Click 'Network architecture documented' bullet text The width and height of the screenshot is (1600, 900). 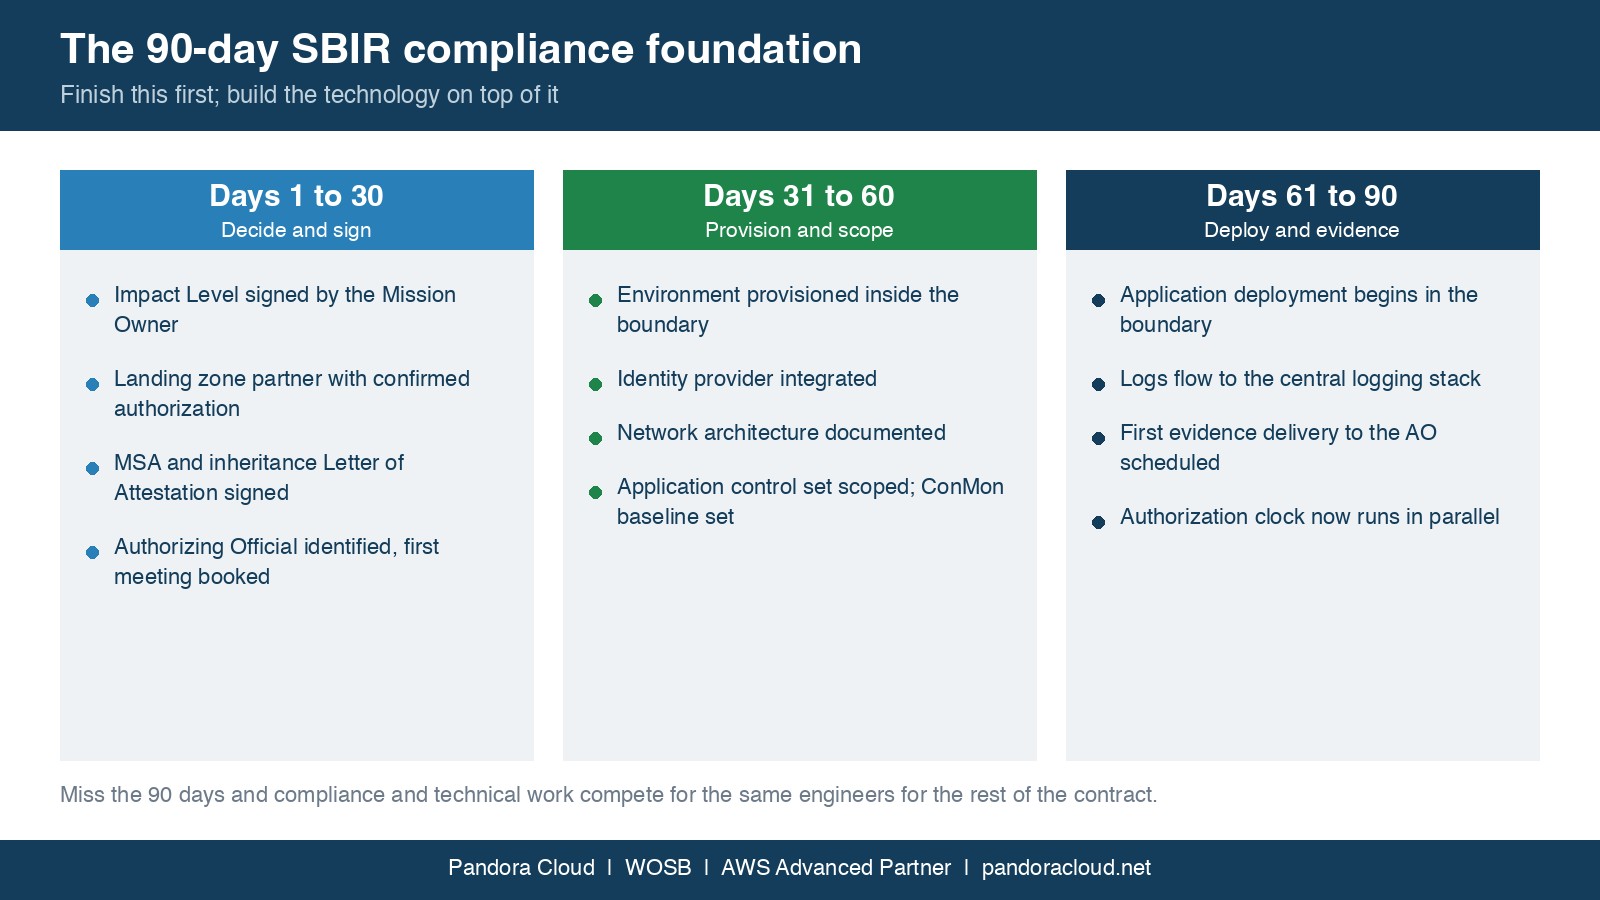pos(781,433)
